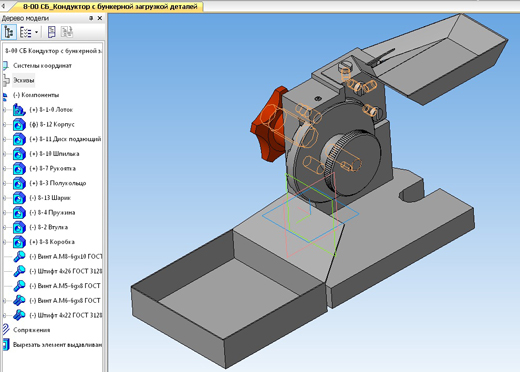Open the Сопряжения mates node
Viewport: 520px width, 372px height.
point(31,330)
